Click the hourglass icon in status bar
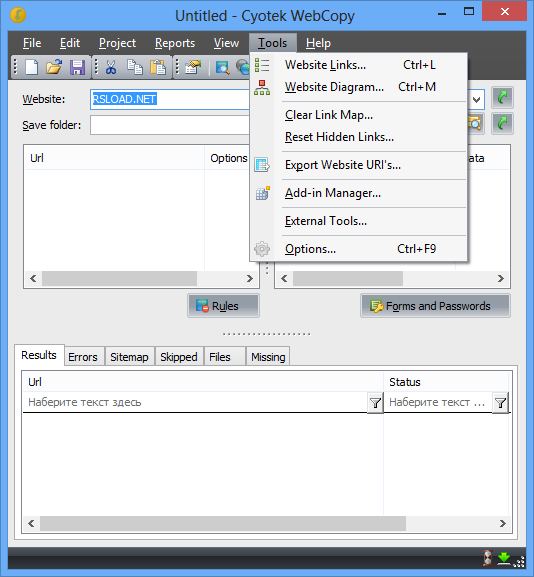 click(x=488, y=558)
